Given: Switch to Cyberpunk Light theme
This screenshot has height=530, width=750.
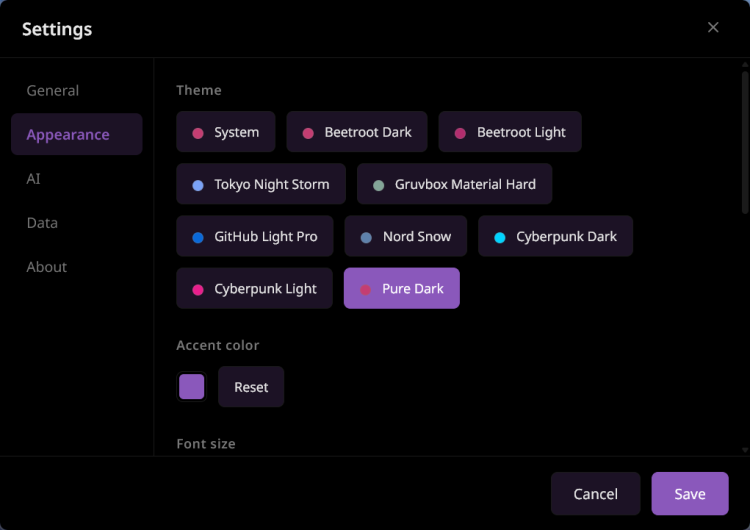Looking at the screenshot, I should 254,288.
